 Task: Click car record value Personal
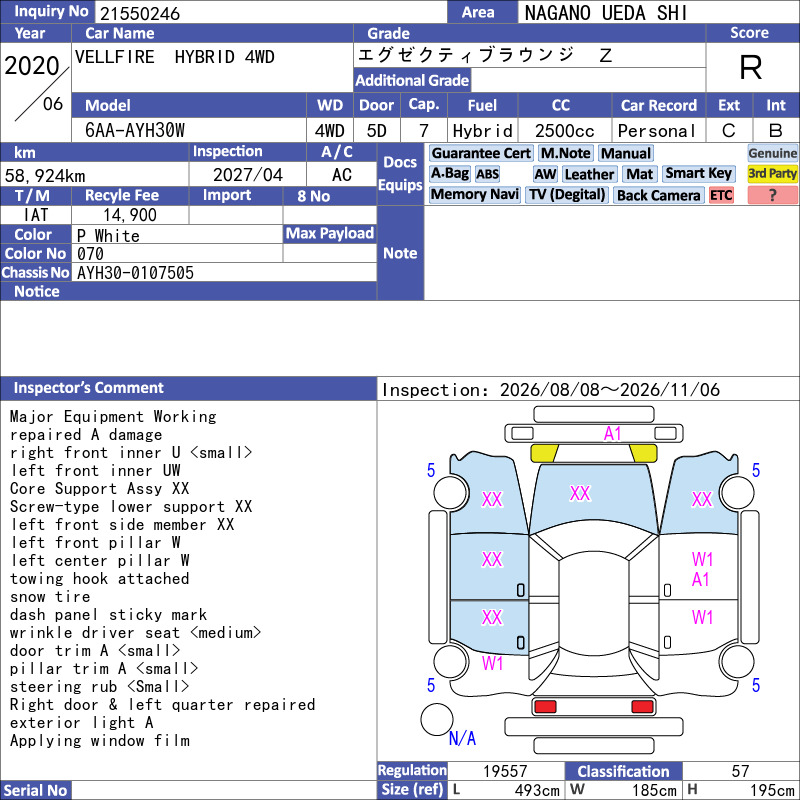(656, 131)
